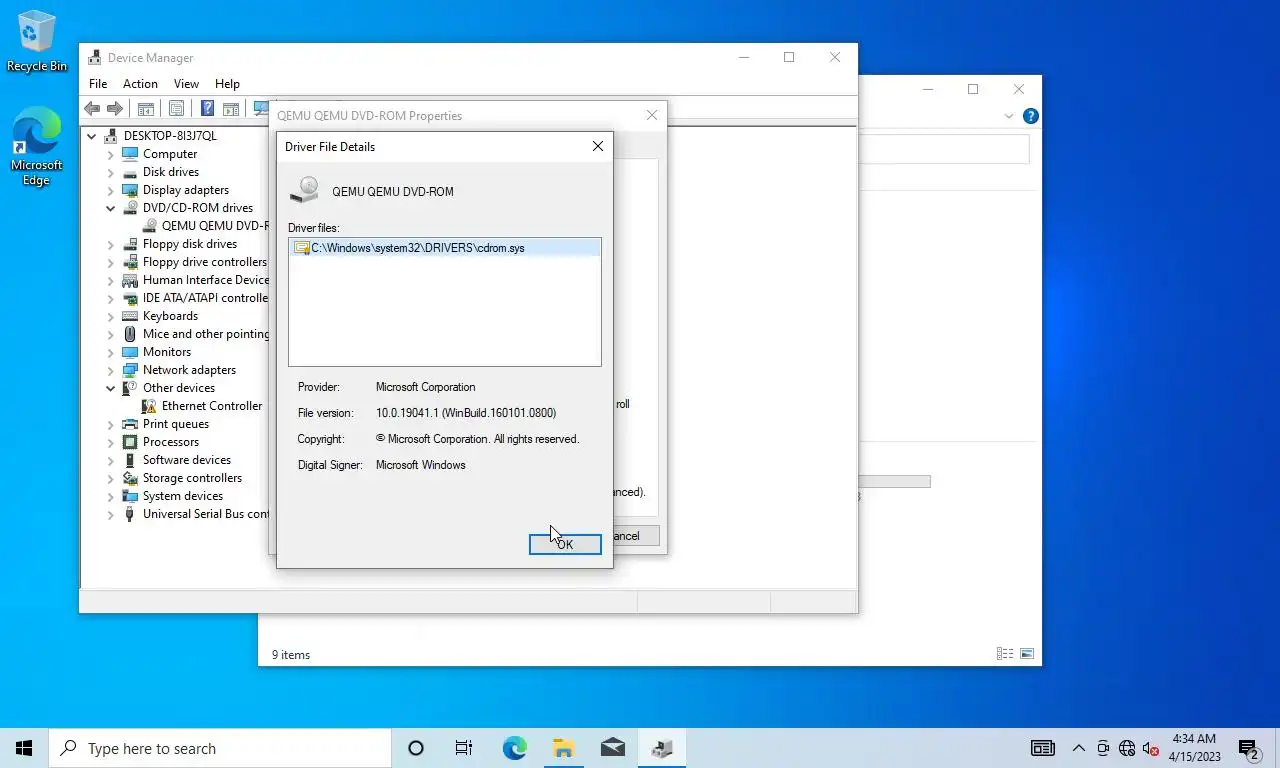
Task: Select cdrom.sys driver file entry
Action: pos(445,248)
